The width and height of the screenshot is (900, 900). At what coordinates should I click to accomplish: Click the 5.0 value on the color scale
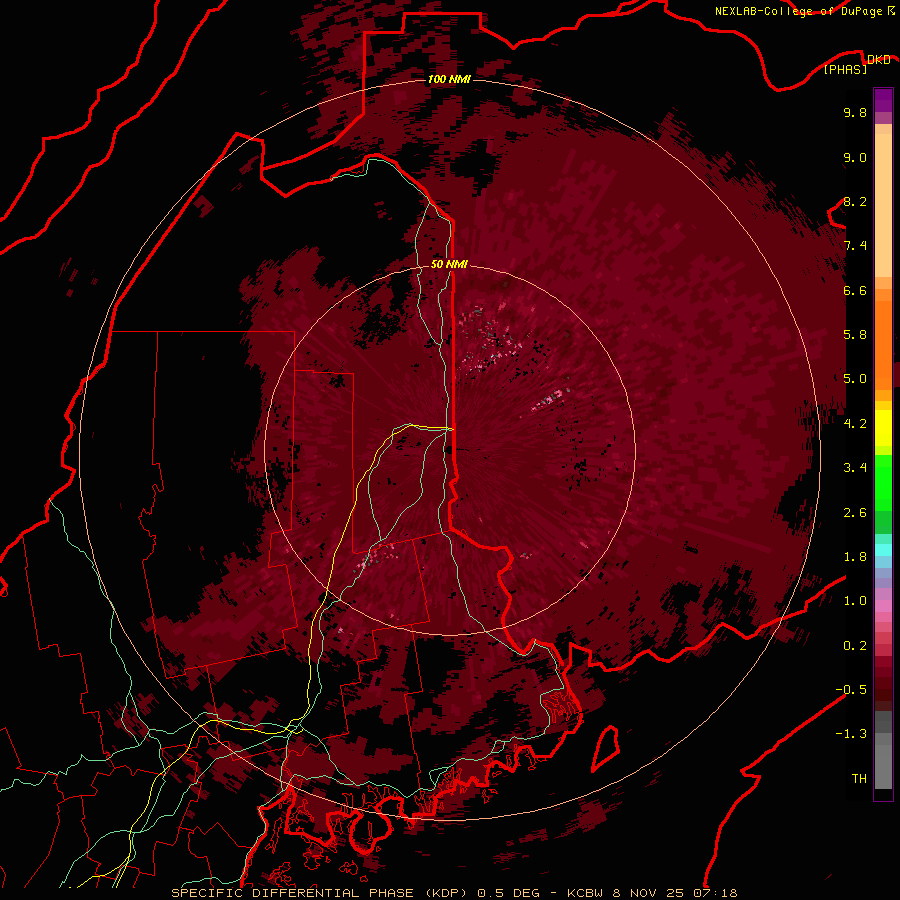(x=855, y=379)
